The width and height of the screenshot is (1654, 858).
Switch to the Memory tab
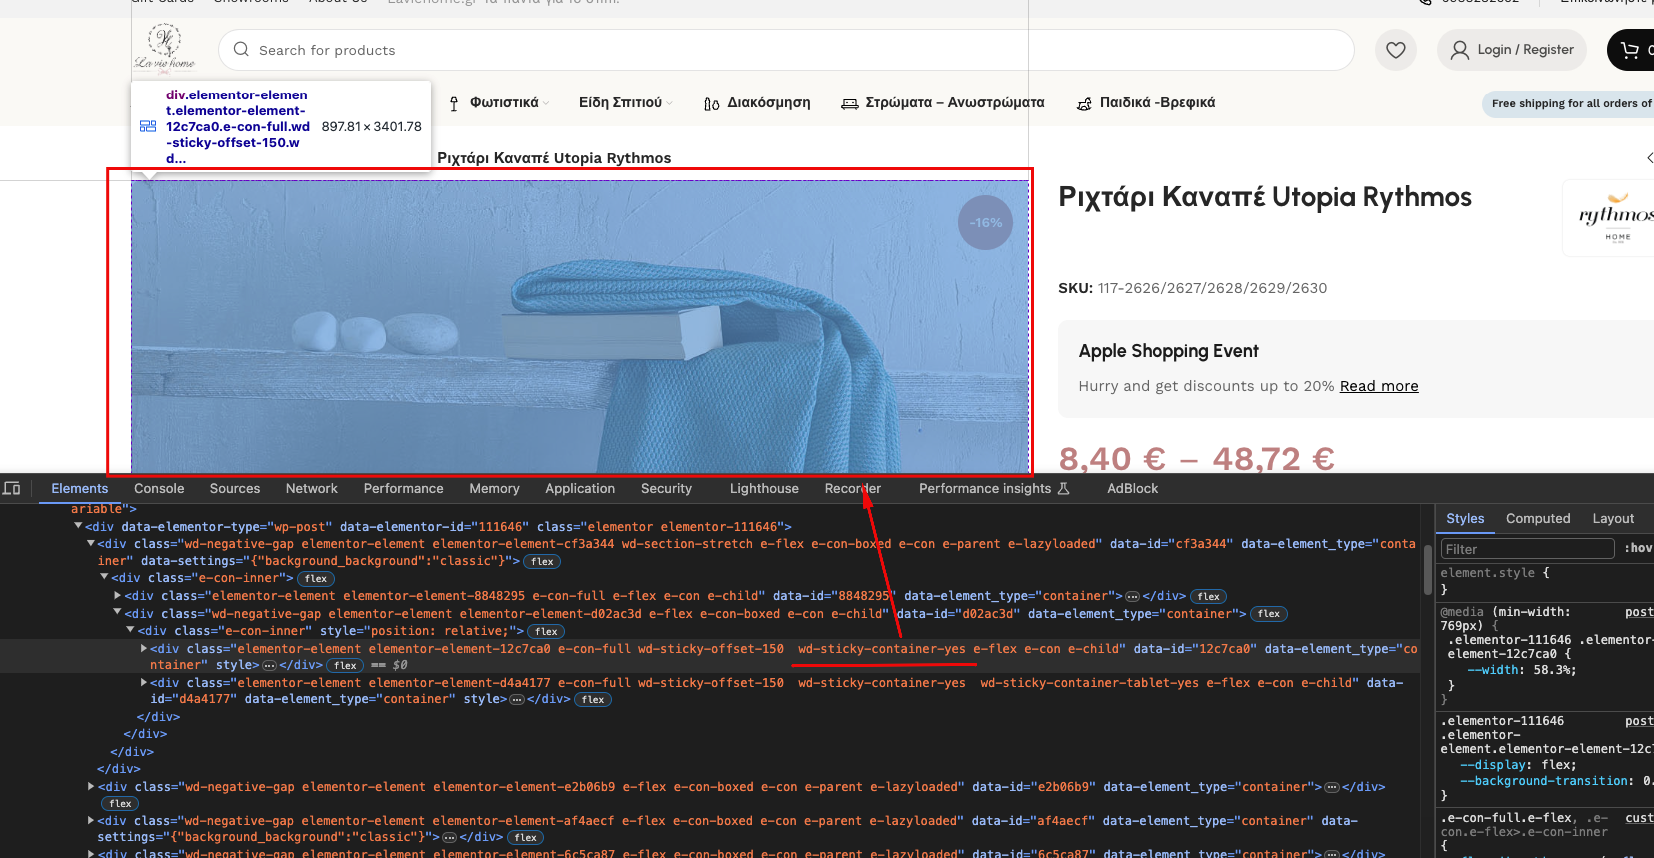[x=495, y=488]
